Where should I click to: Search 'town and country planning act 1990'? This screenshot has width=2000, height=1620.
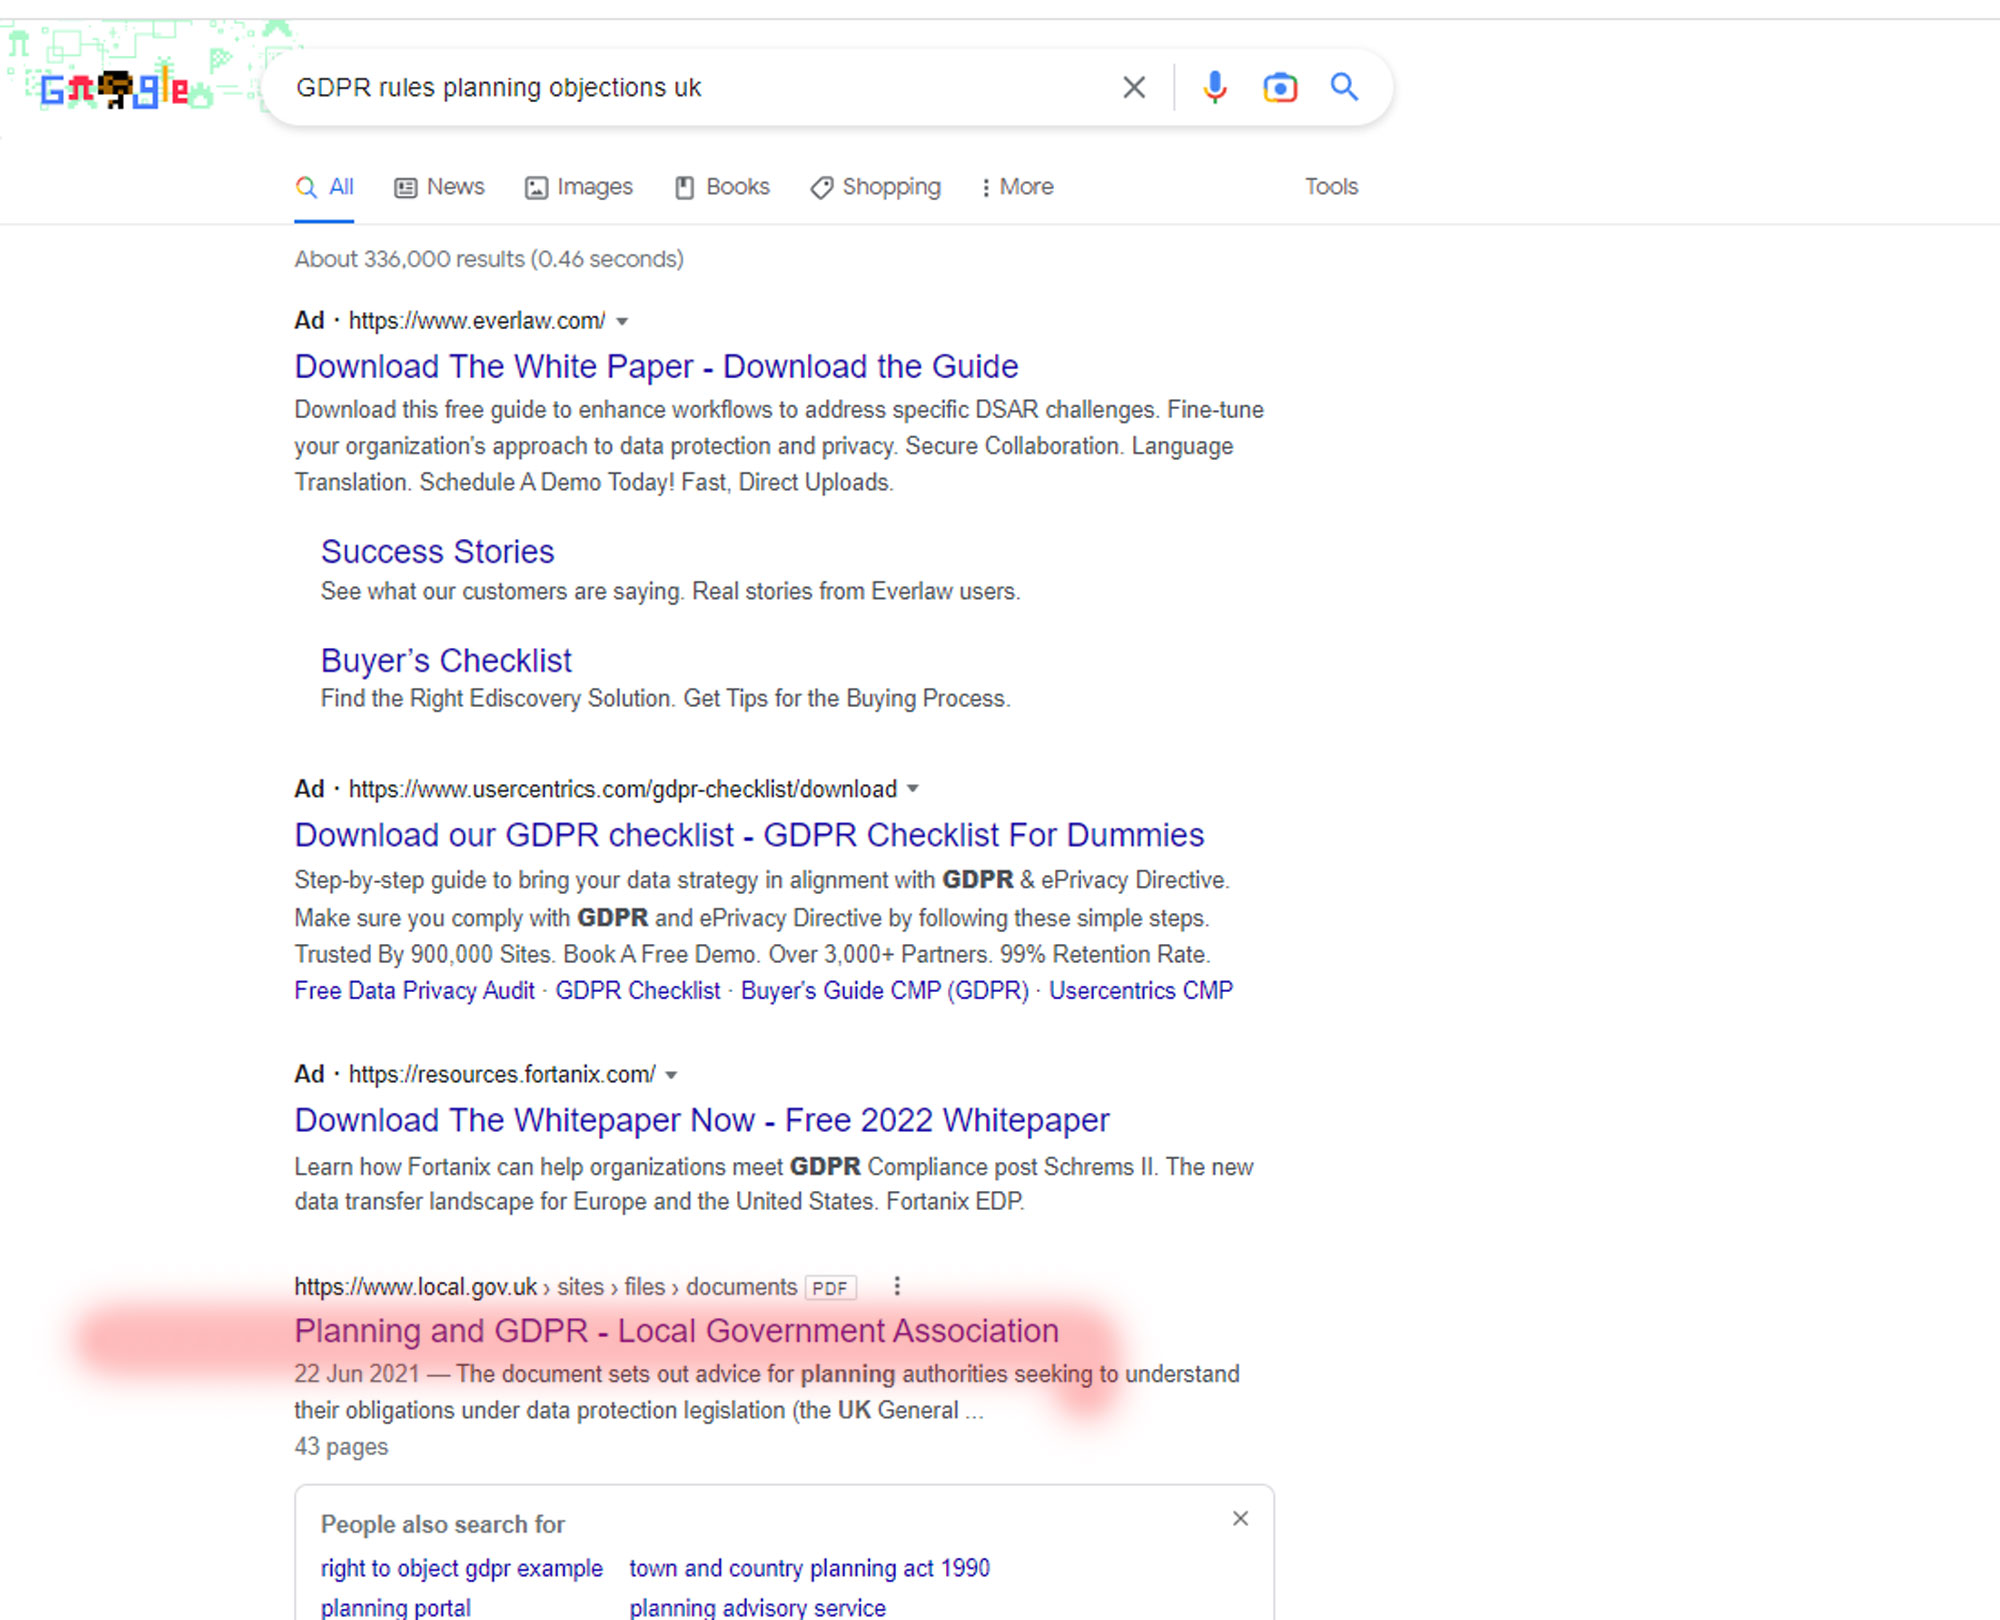tap(810, 1568)
